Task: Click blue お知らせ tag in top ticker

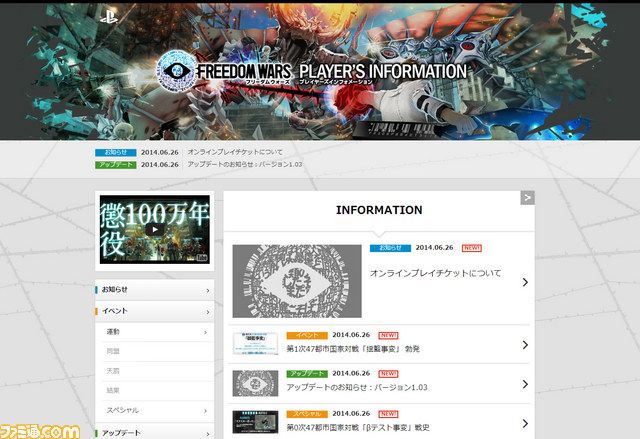Action: [x=116, y=152]
